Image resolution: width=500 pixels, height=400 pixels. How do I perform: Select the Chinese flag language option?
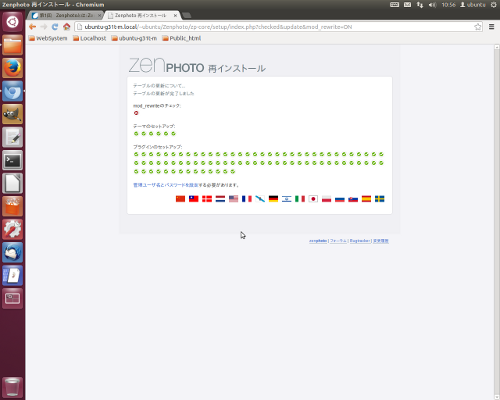pos(180,199)
